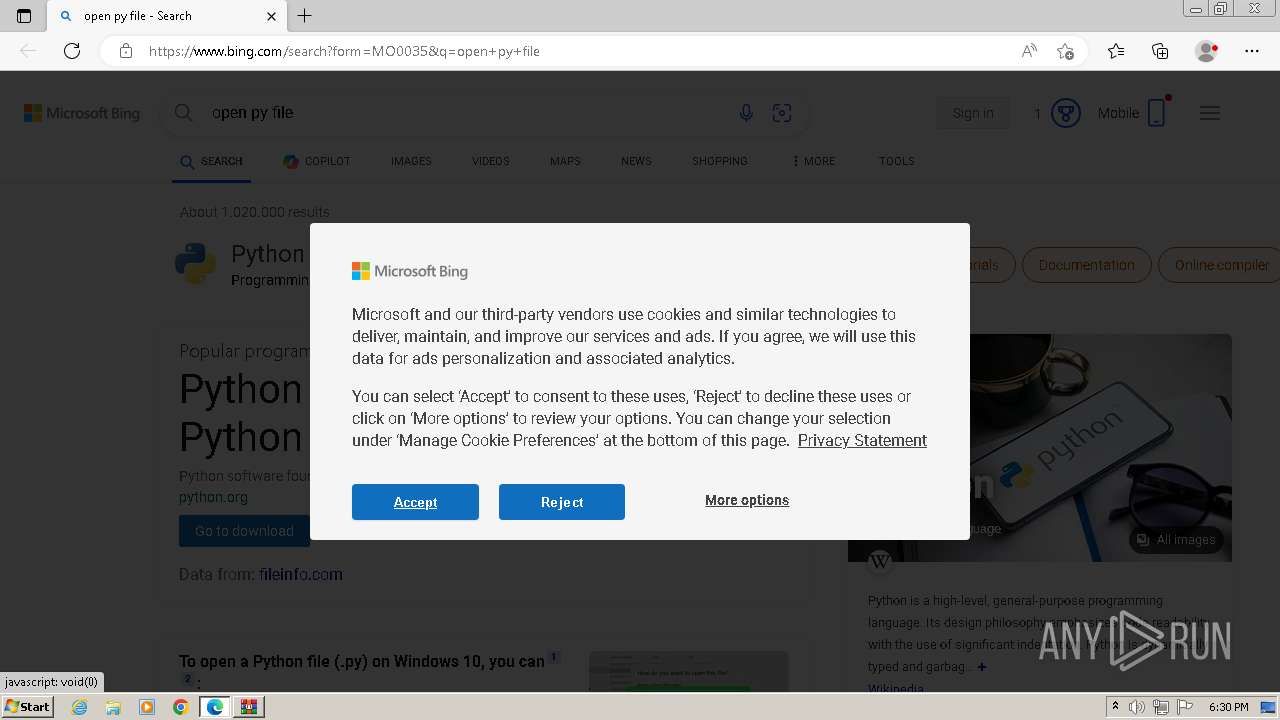Click the volume icon in system tray
Screen dimensions: 1280x720
tap(1137, 707)
